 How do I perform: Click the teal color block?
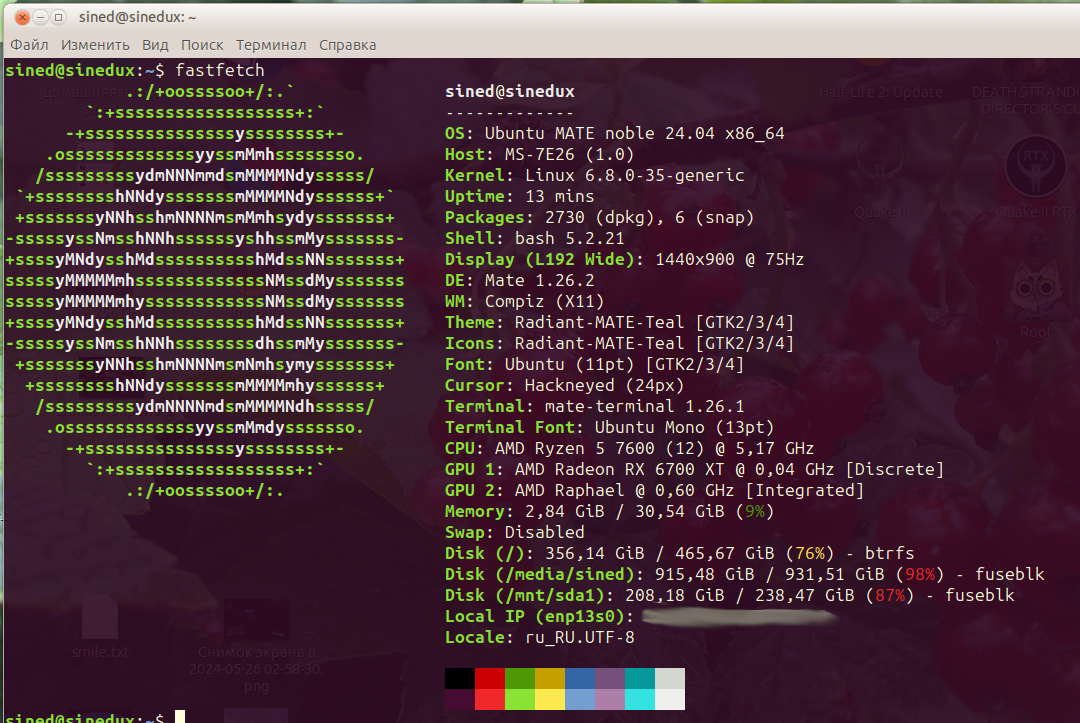coord(640,678)
